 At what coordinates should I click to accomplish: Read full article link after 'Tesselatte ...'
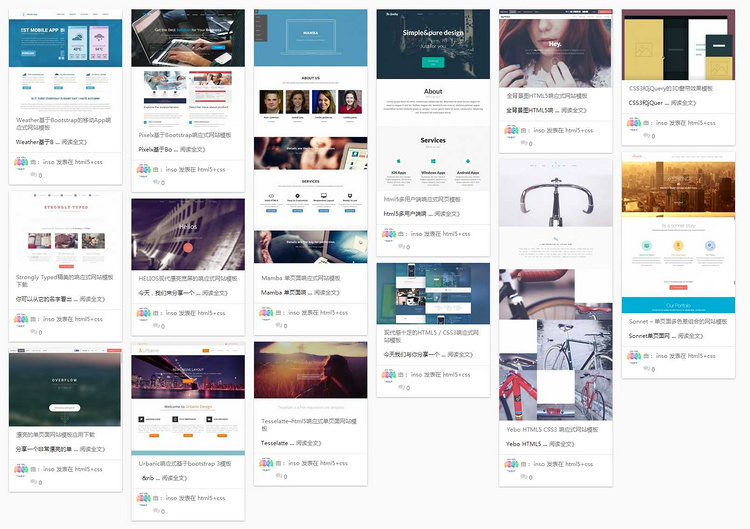pyautogui.click(x=309, y=443)
